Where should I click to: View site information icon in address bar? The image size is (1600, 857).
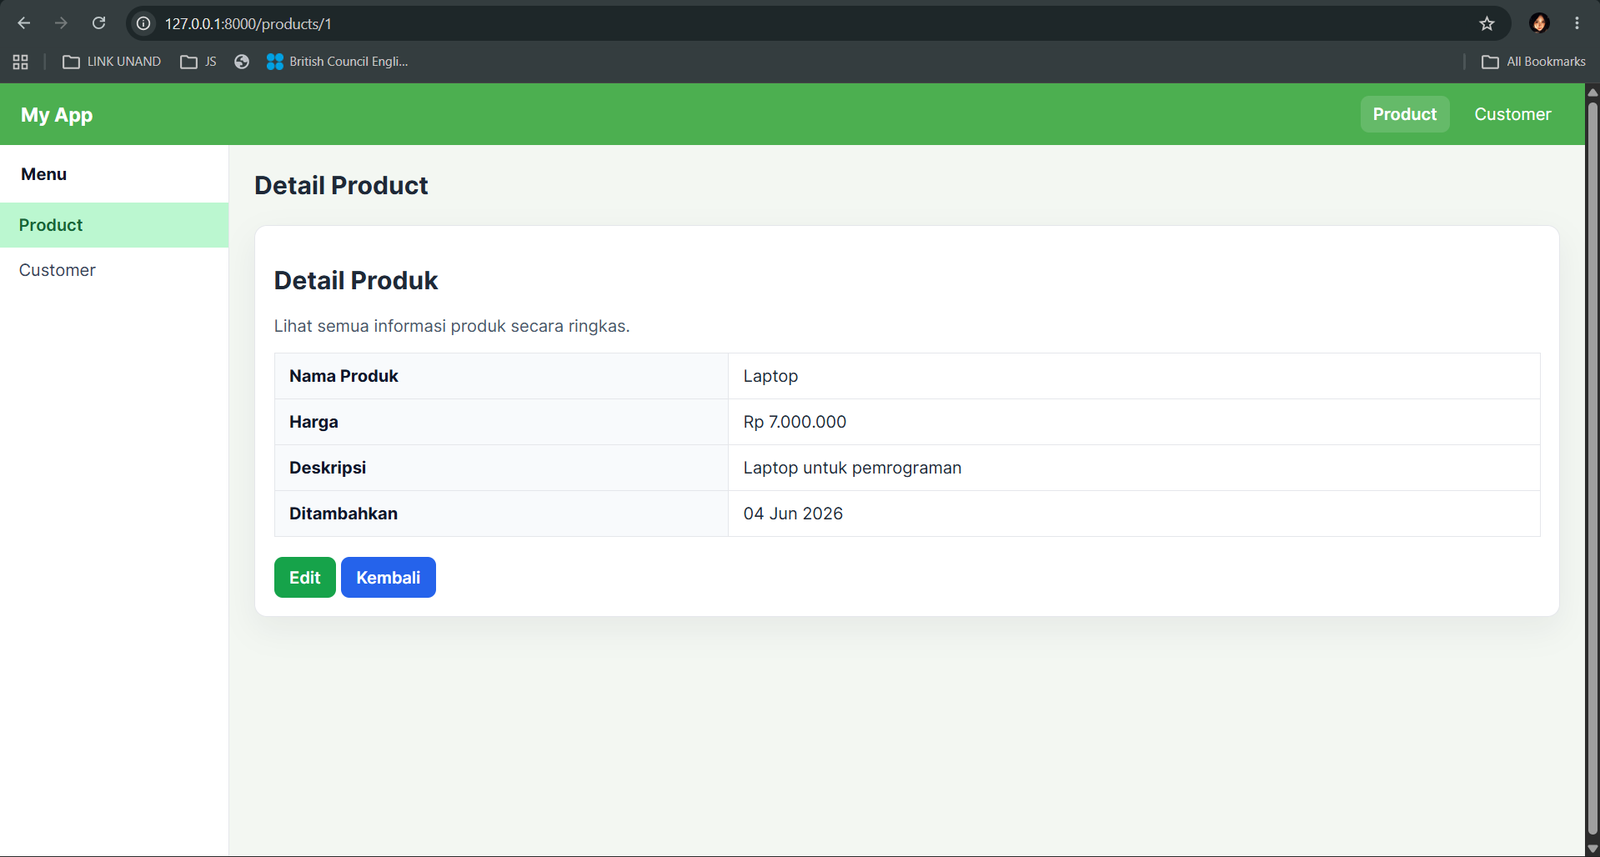(144, 23)
